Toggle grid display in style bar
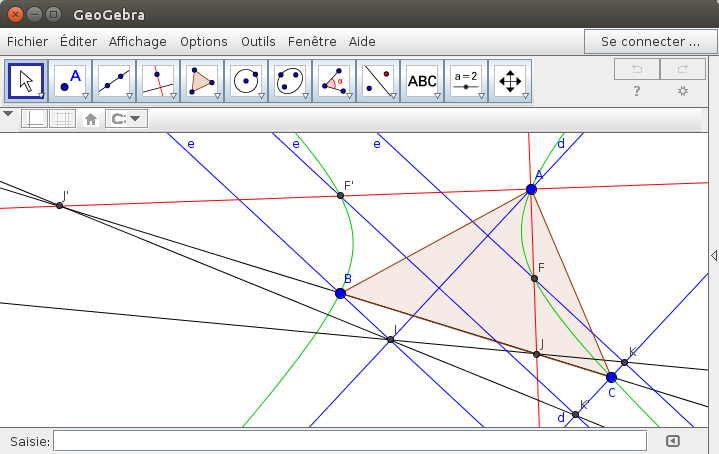 [x=62, y=118]
